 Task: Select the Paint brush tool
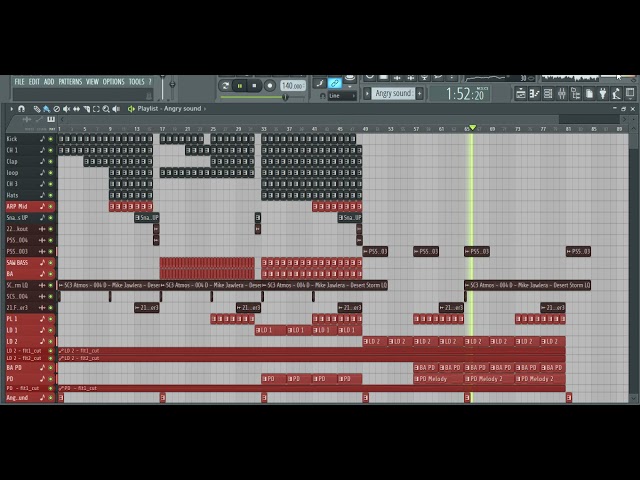pyautogui.click(x=47, y=109)
